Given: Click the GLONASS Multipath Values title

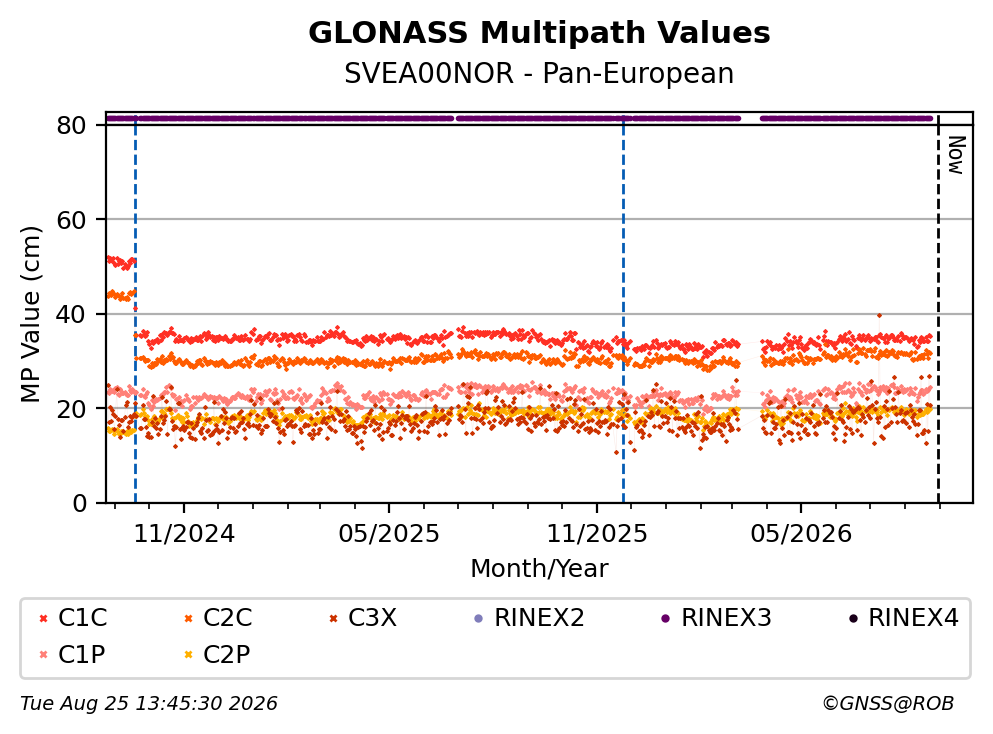Looking at the screenshot, I should tap(539, 32).
